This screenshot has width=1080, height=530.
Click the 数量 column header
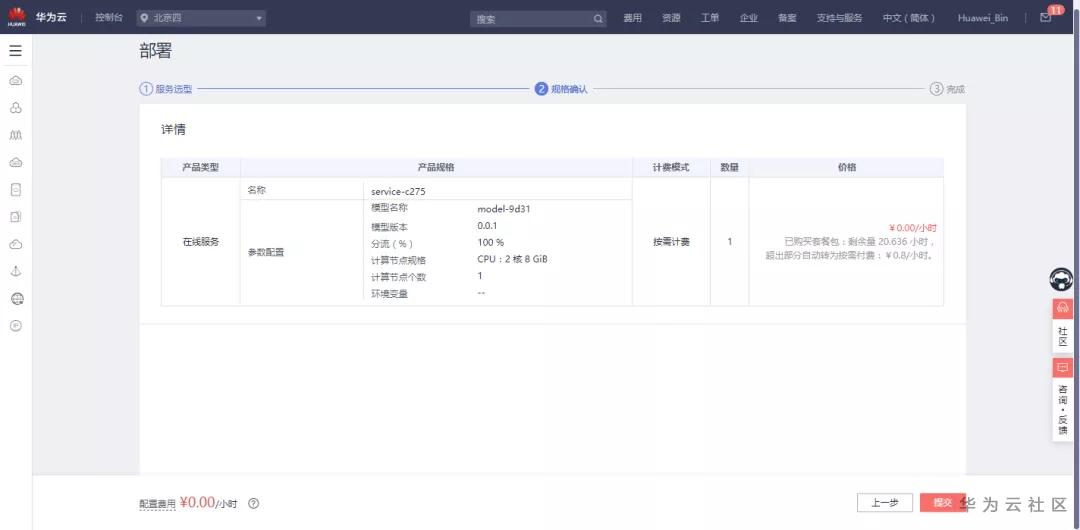729,167
